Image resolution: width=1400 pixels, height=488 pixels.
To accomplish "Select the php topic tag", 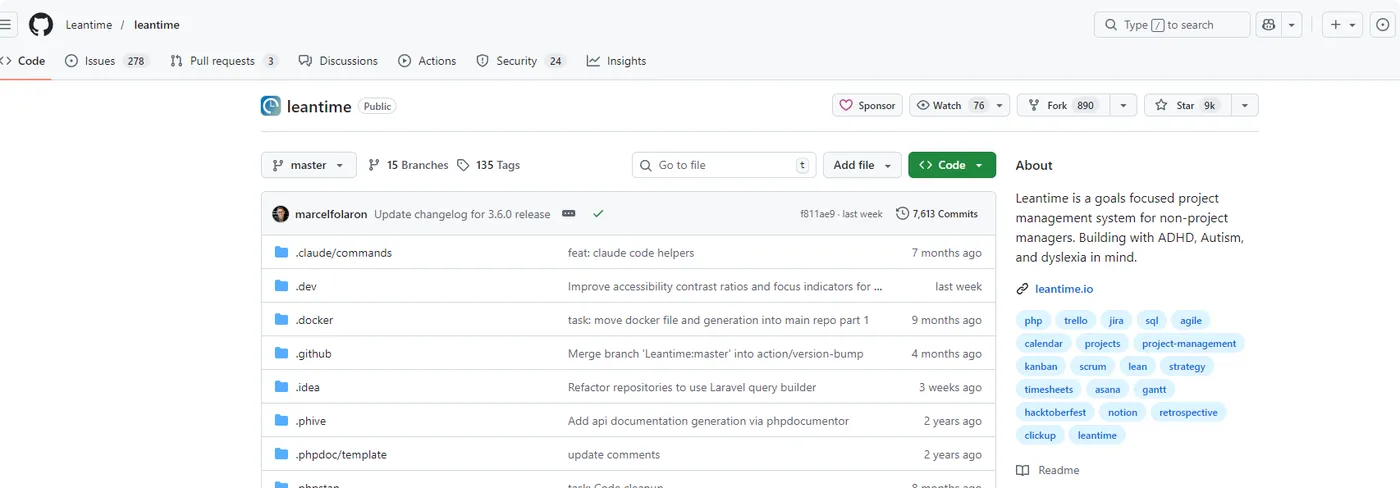I will pyautogui.click(x=1033, y=321).
